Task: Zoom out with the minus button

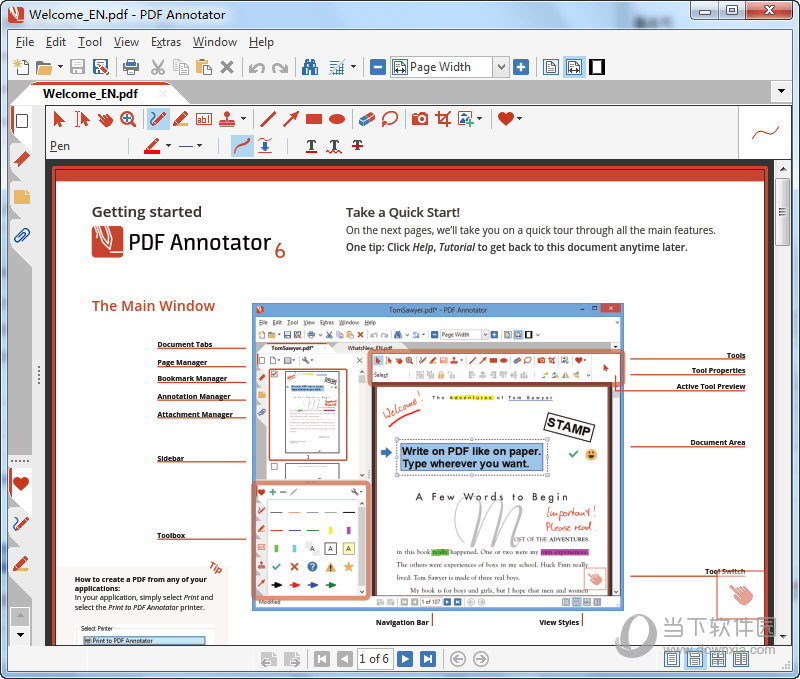Action: point(378,67)
